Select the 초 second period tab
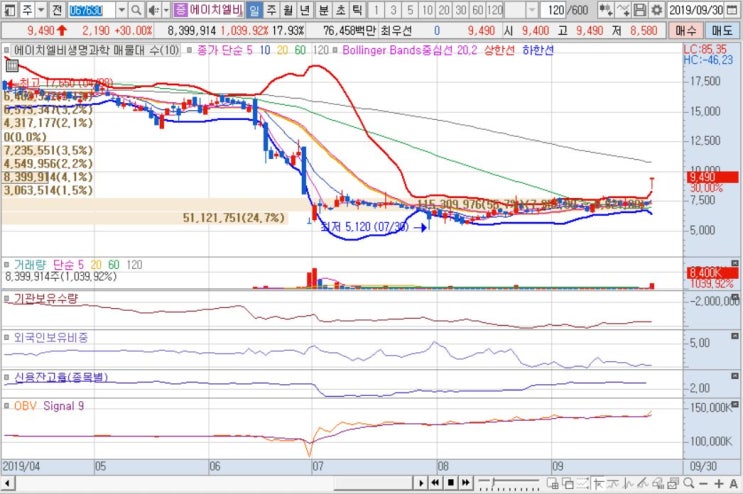The image size is (743, 494). coord(341,9)
